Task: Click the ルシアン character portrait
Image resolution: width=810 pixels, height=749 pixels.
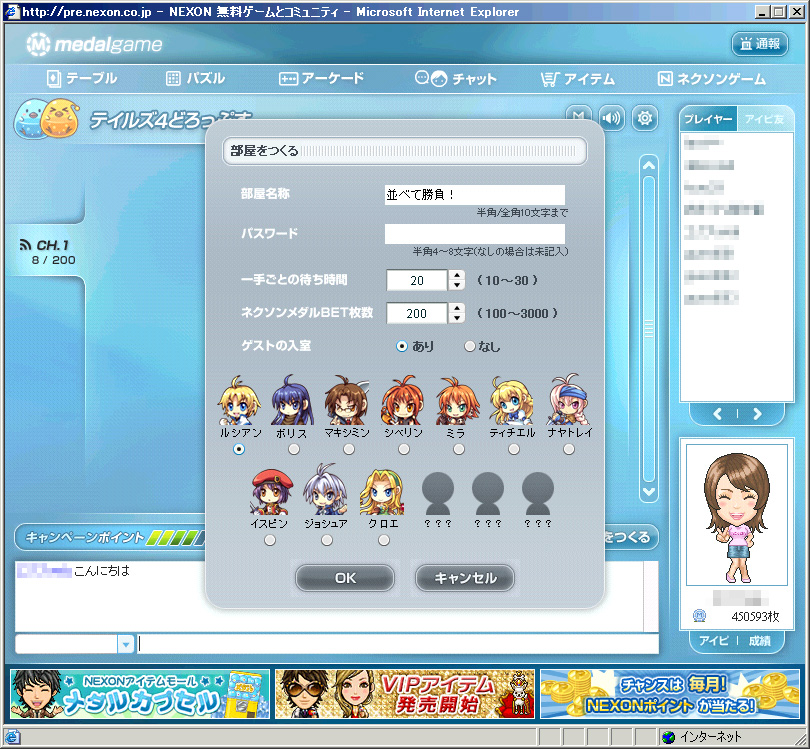Action: (x=239, y=400)
